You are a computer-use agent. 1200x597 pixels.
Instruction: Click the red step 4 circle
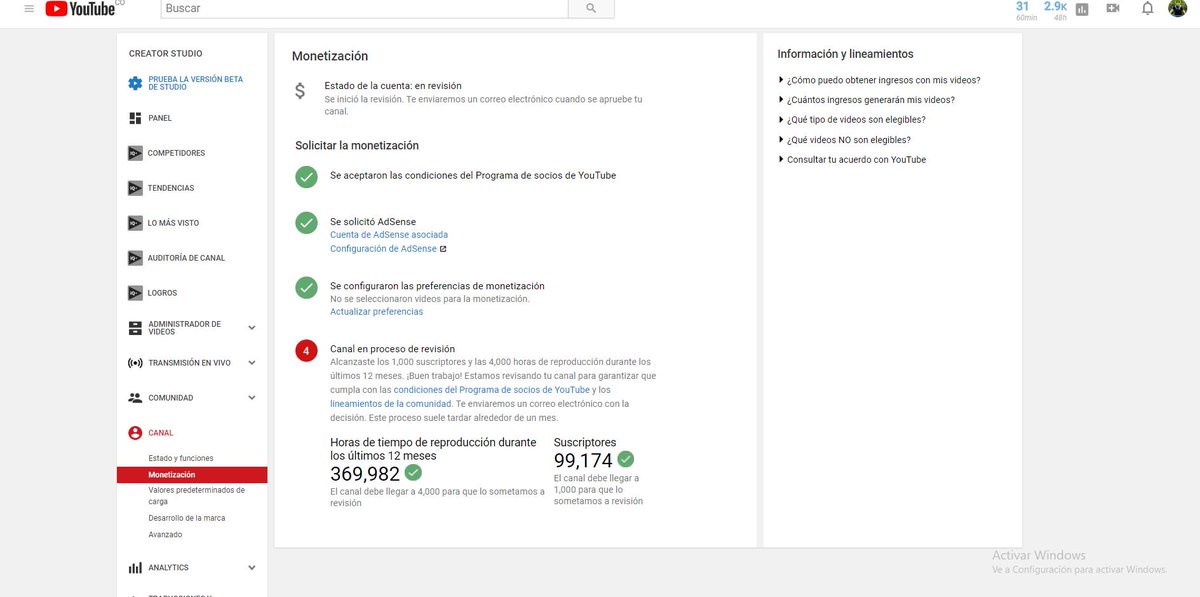coord(306,351)
